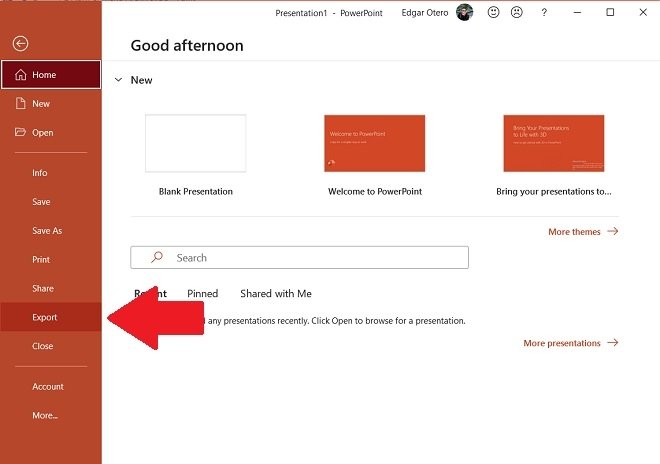This screenshot has width=660, height=464.
Task: Click Edgar Otero profile picture
Action: (x=465, y=12)
